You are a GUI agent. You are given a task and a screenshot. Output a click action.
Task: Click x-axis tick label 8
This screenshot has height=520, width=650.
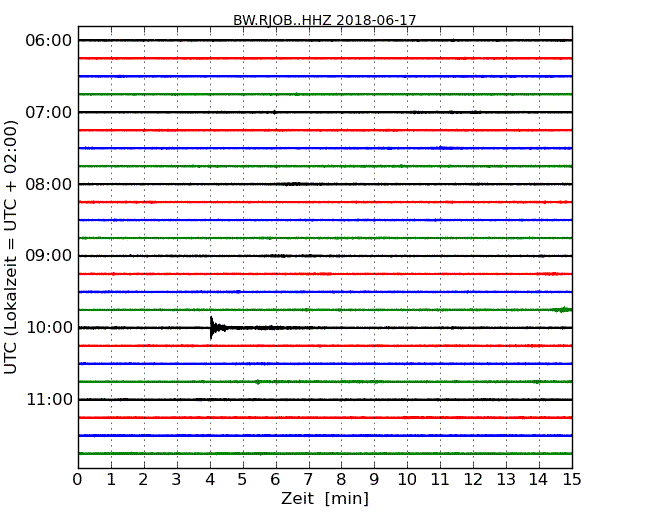(x=341, y=480)
